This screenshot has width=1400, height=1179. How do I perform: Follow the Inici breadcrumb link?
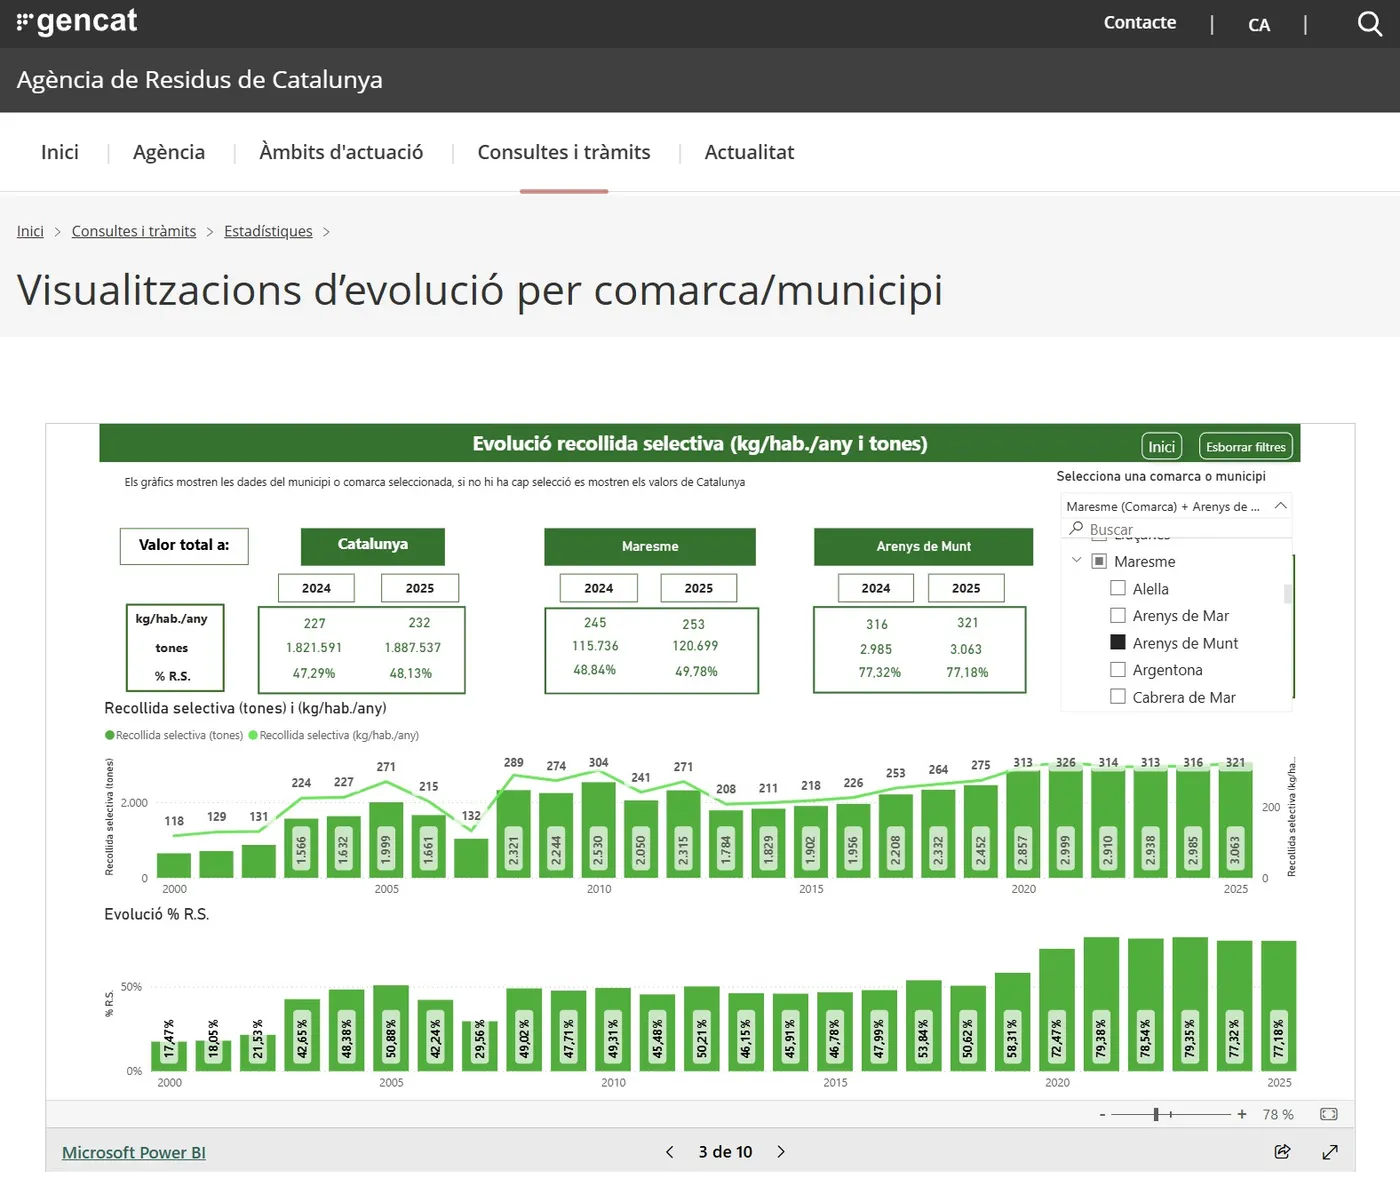[x=30, y=231]
